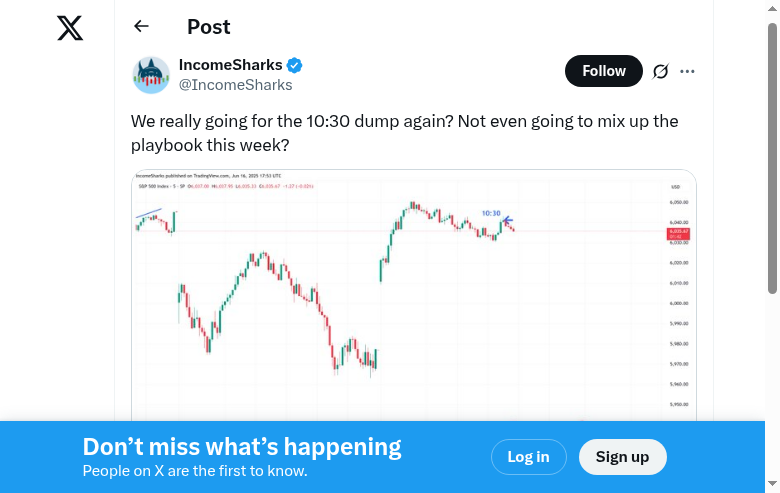780x493 pixels.
Task: Click the "Don't miss what's happening" banner heading
Action: (242, 447)
